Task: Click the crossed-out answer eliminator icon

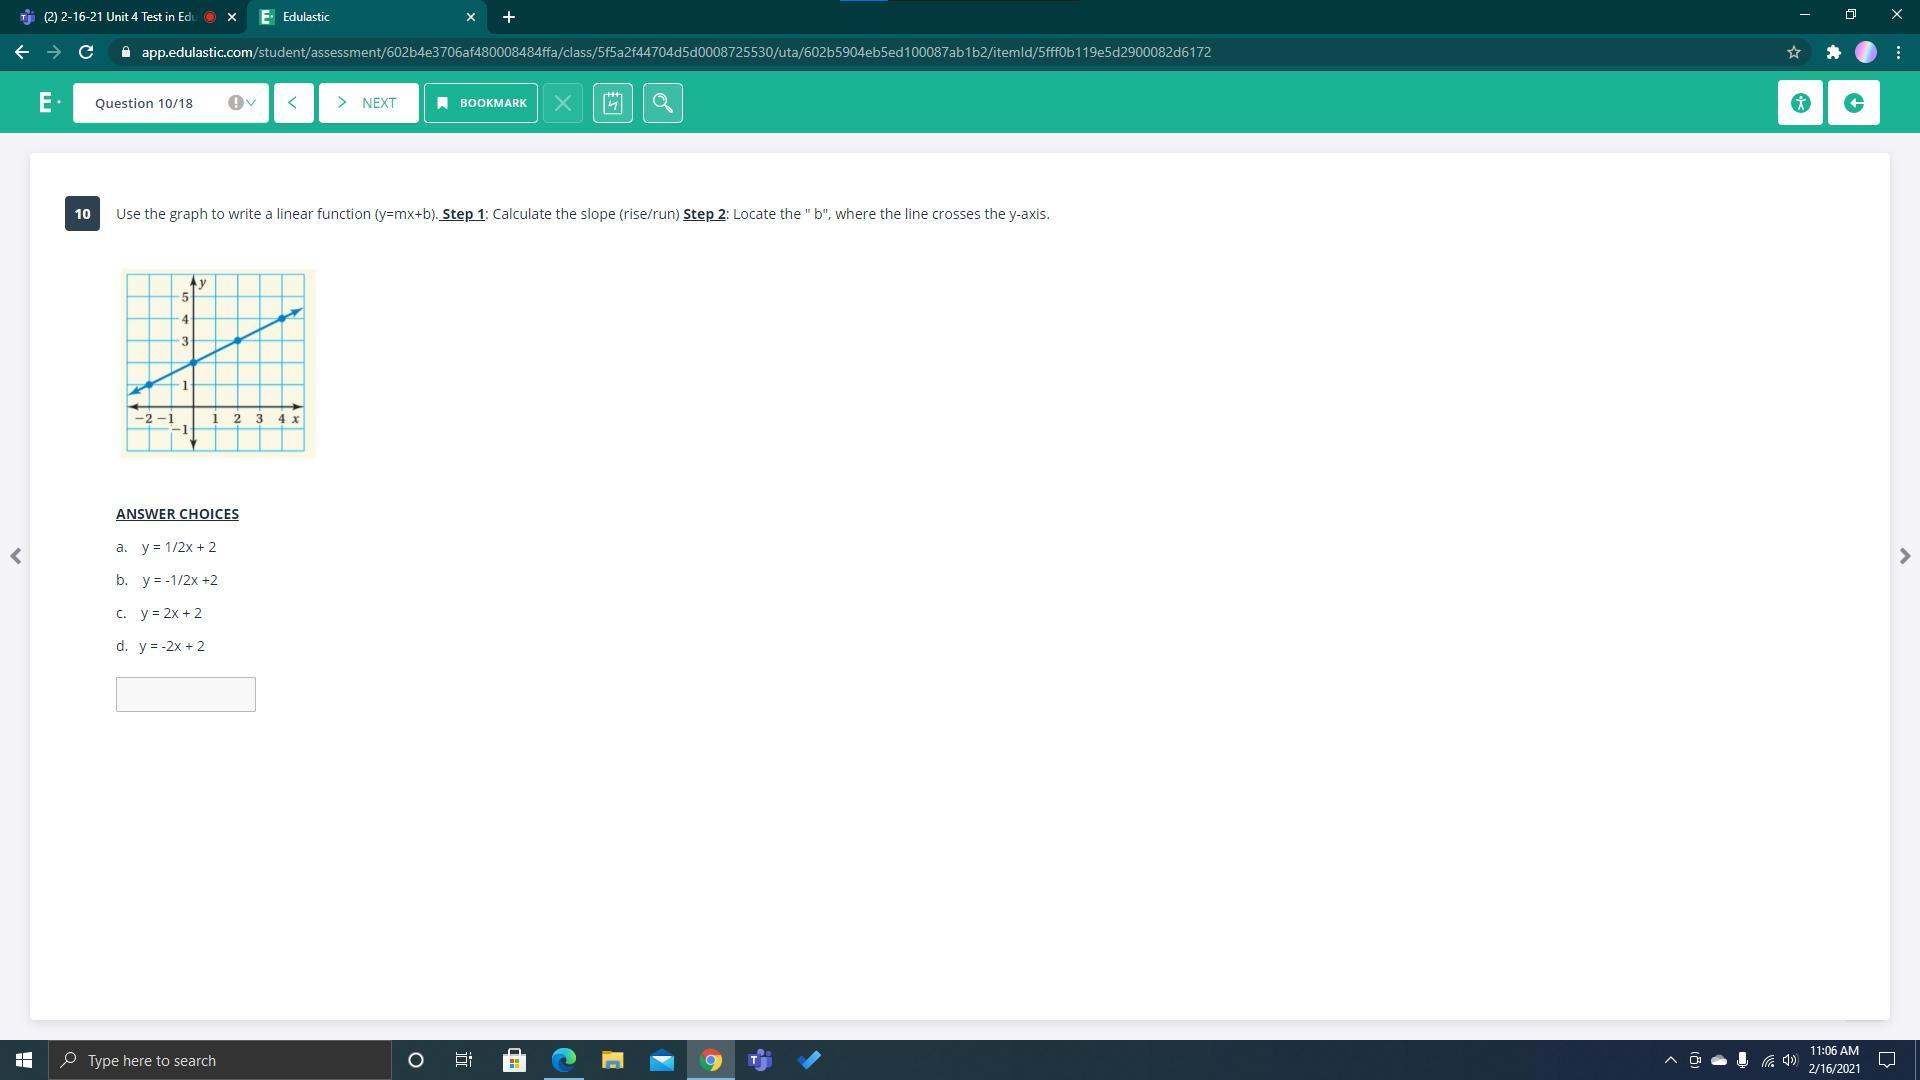Action: click(563, 103)
